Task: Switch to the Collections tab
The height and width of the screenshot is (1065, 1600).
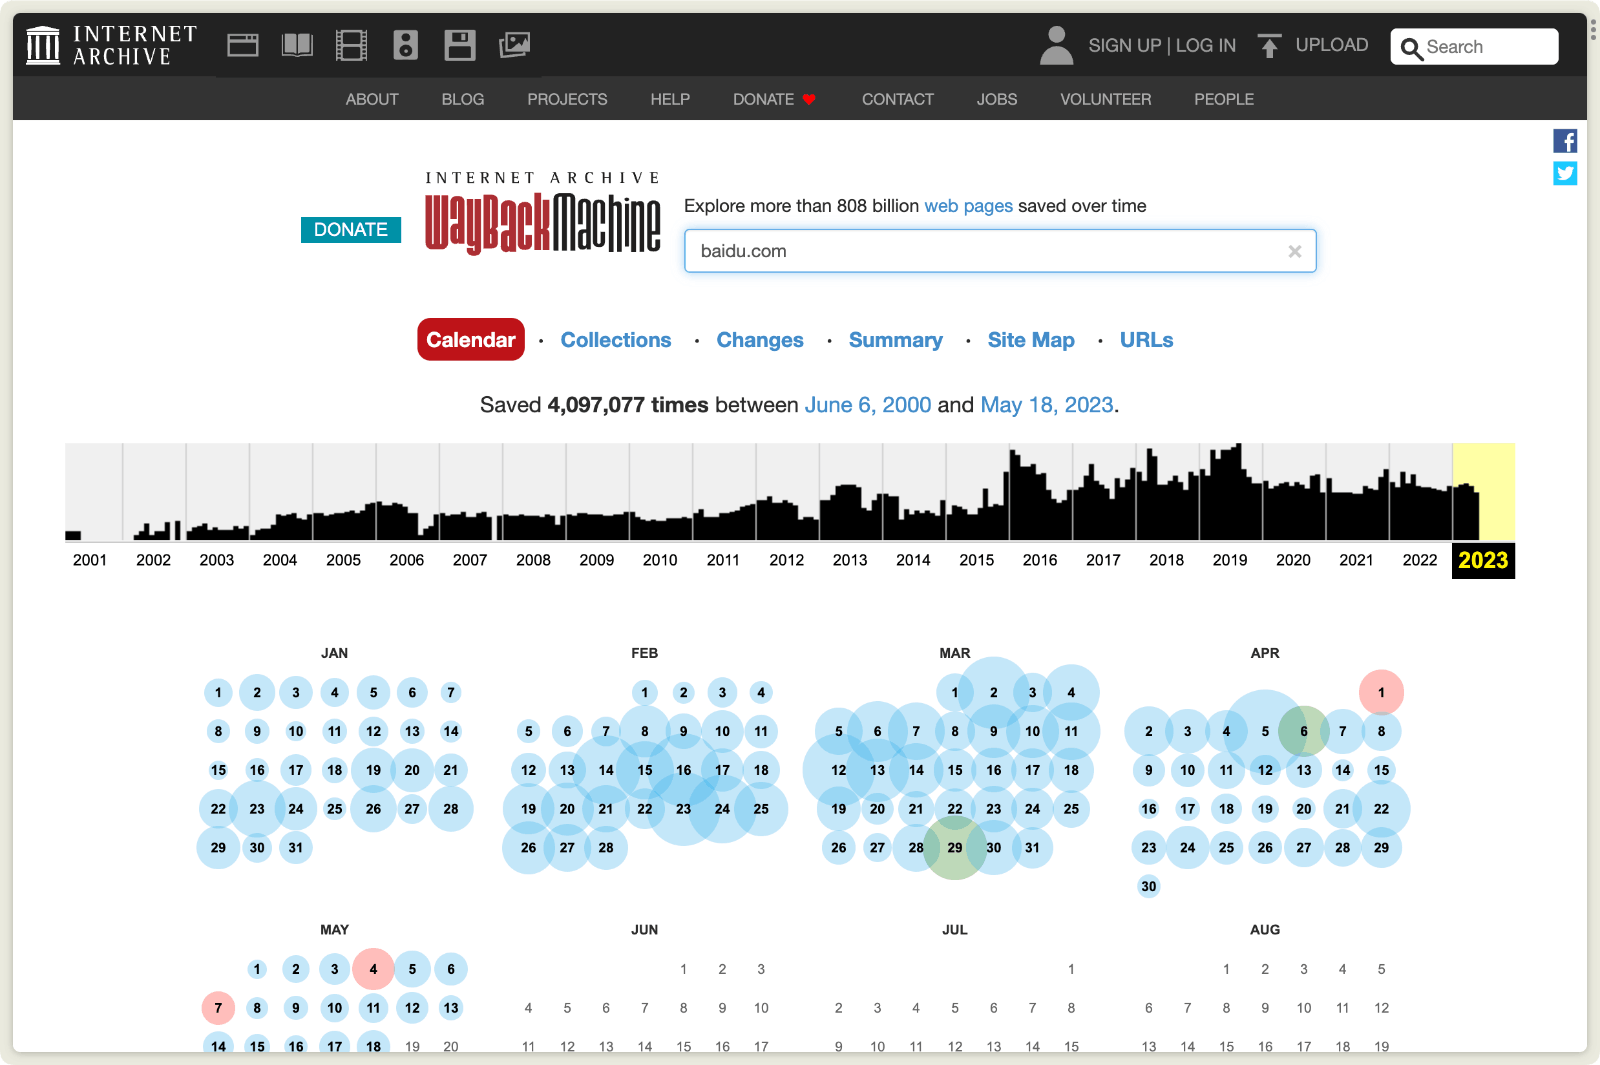Action: tap(616, 340)
